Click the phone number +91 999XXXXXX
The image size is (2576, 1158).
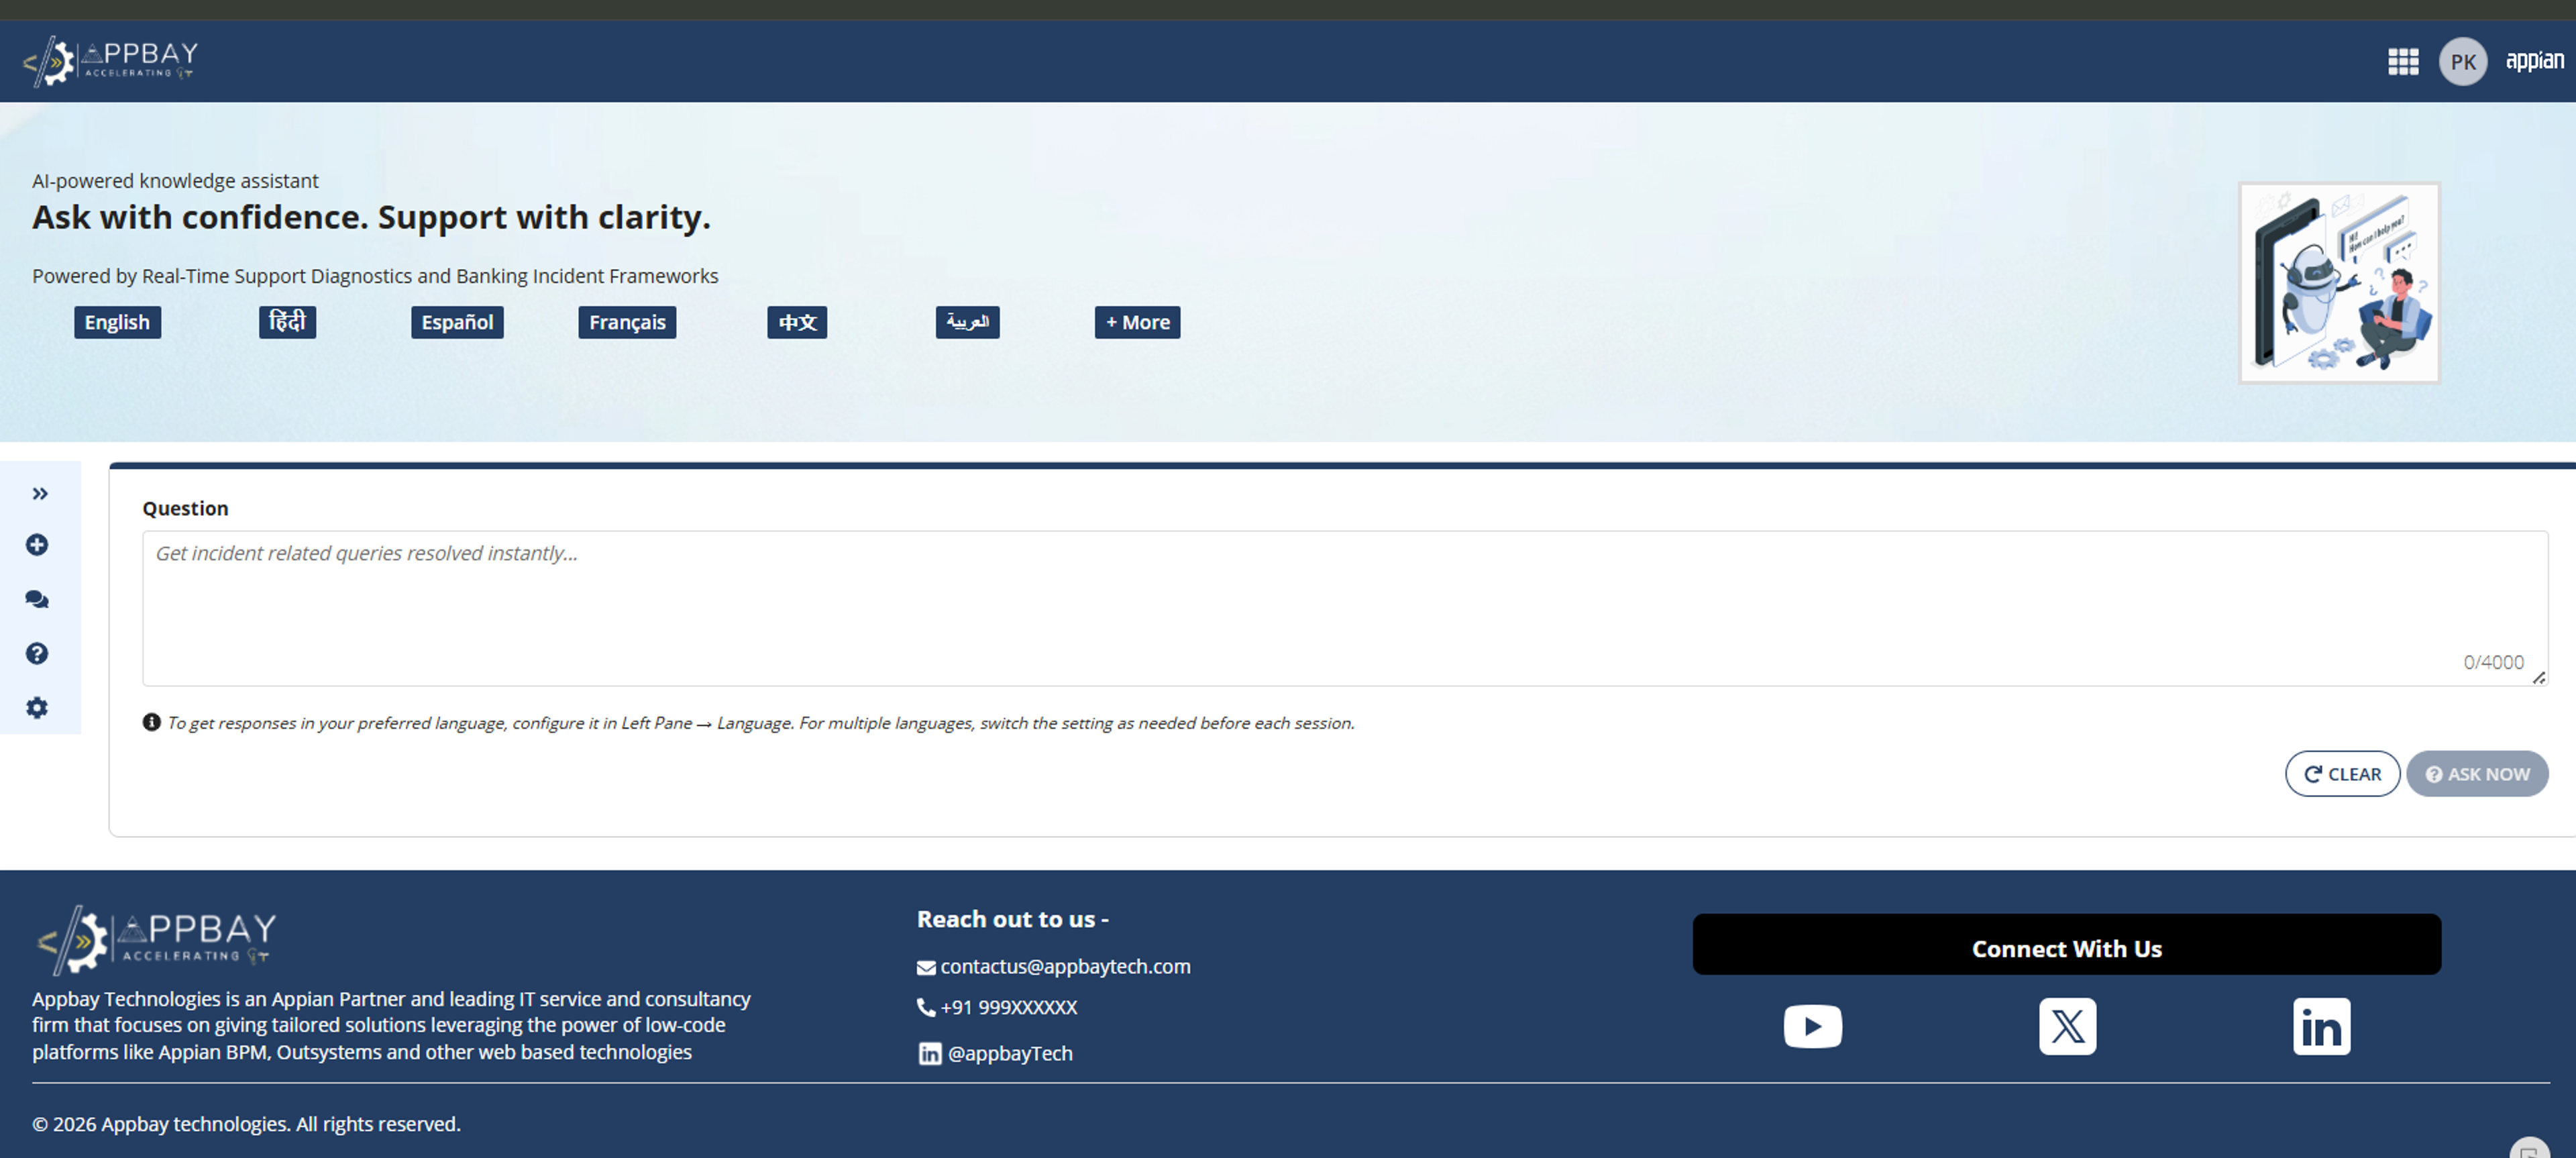1008,1007
